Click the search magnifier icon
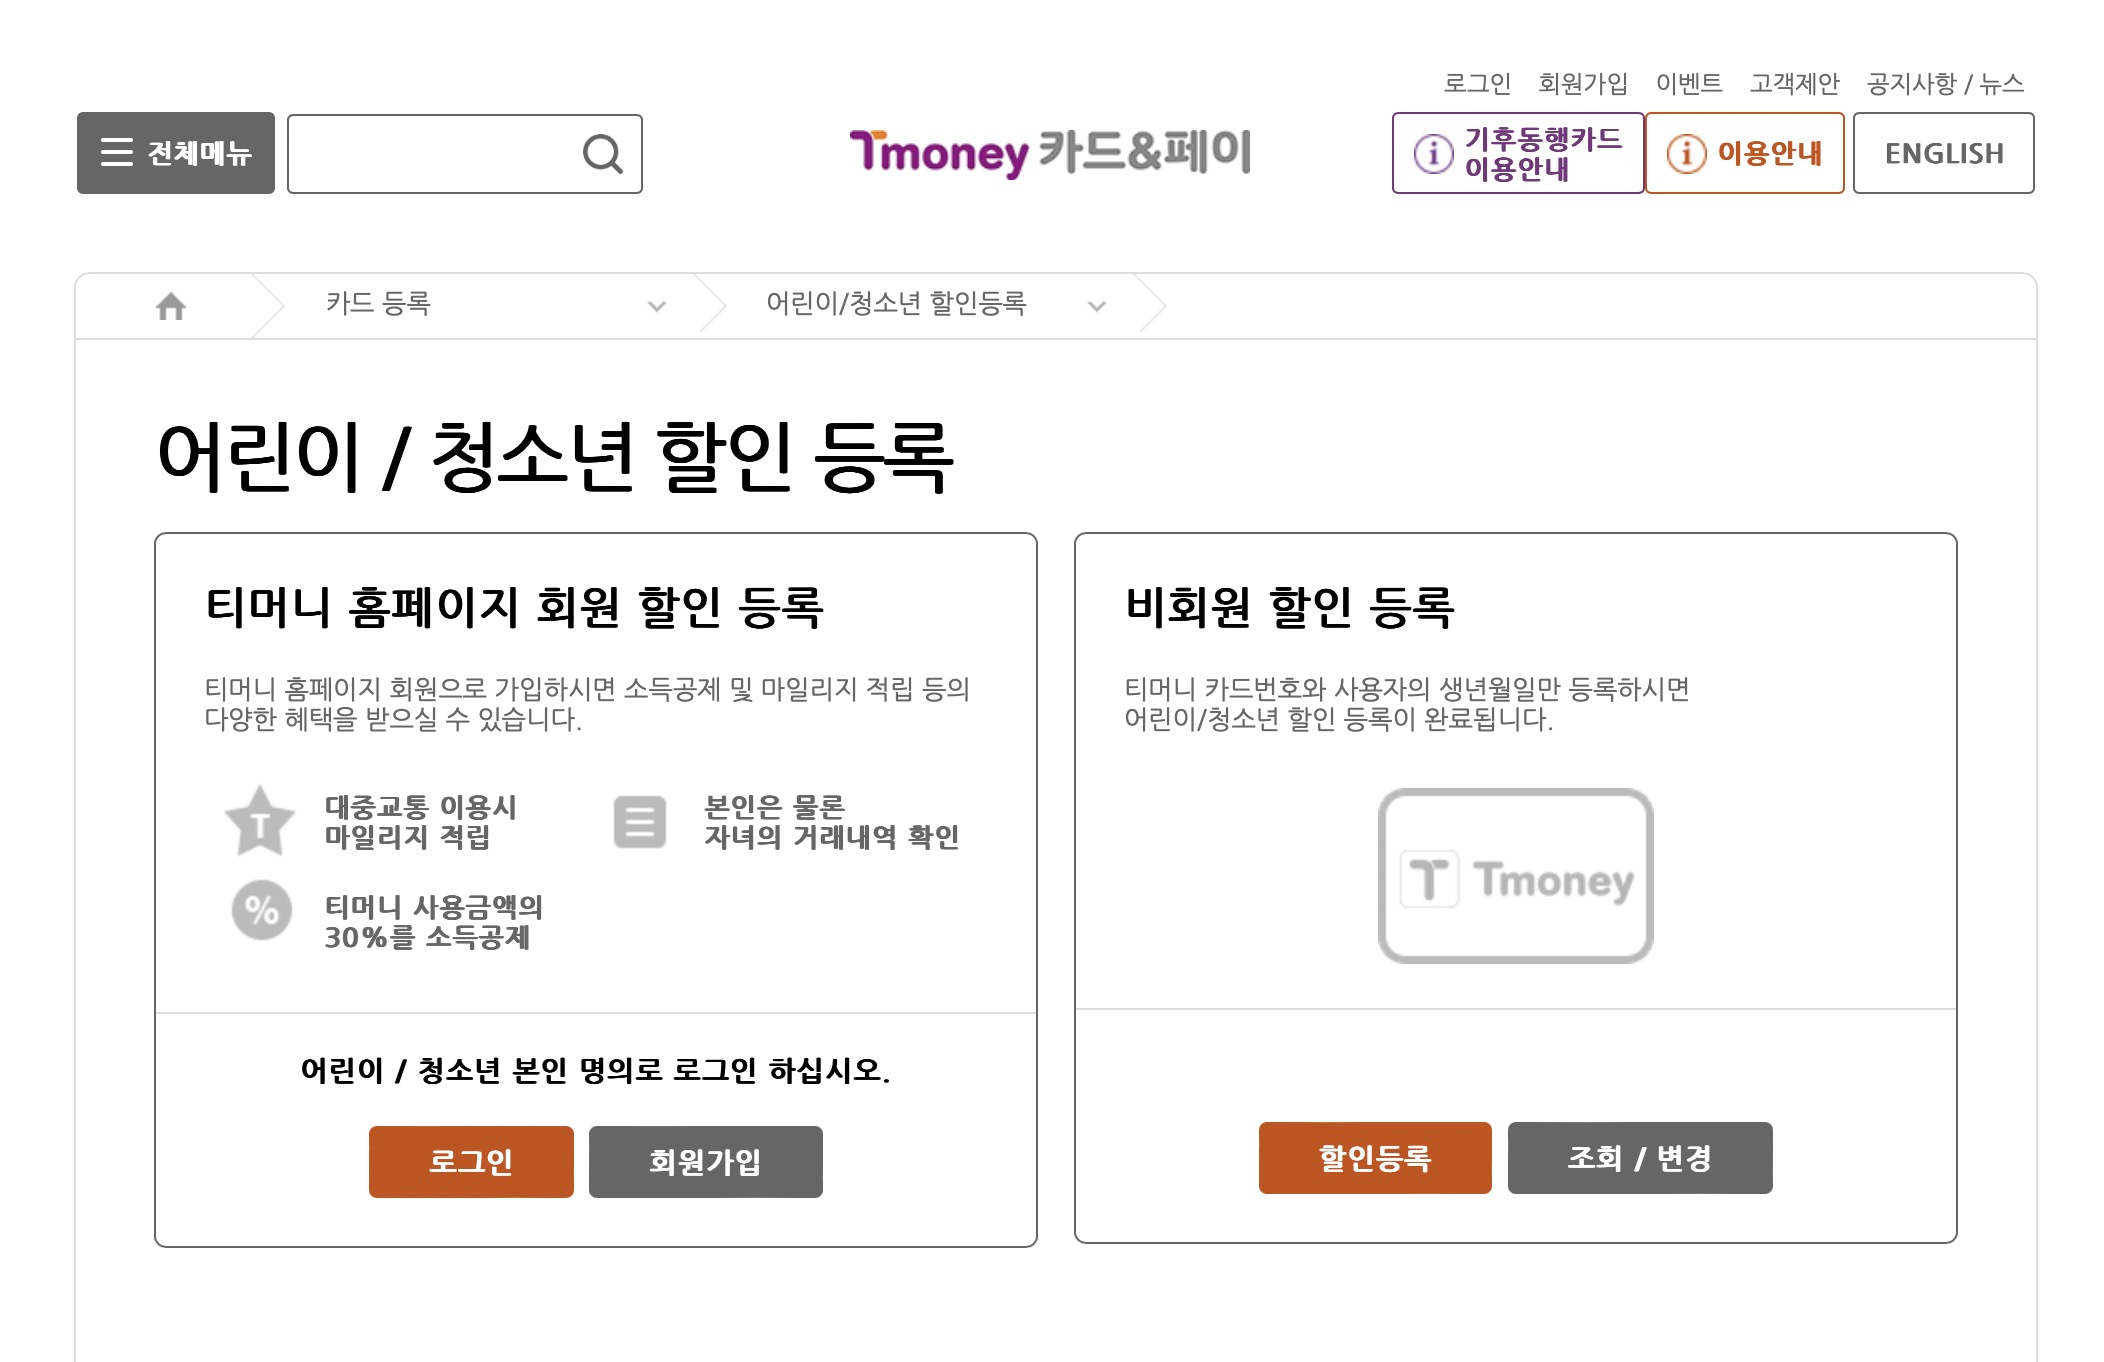The image size is (2104, 1362). click(601, 153)
